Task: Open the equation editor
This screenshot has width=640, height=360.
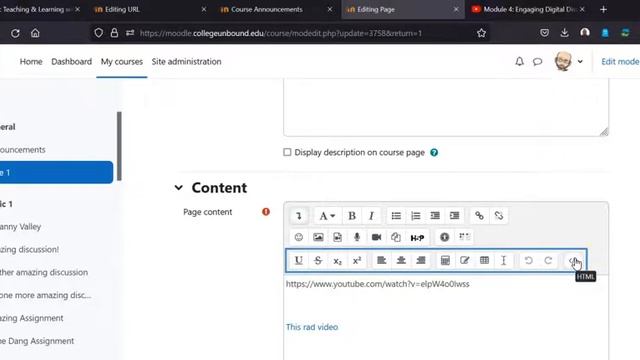Action: tap(445, 260)
